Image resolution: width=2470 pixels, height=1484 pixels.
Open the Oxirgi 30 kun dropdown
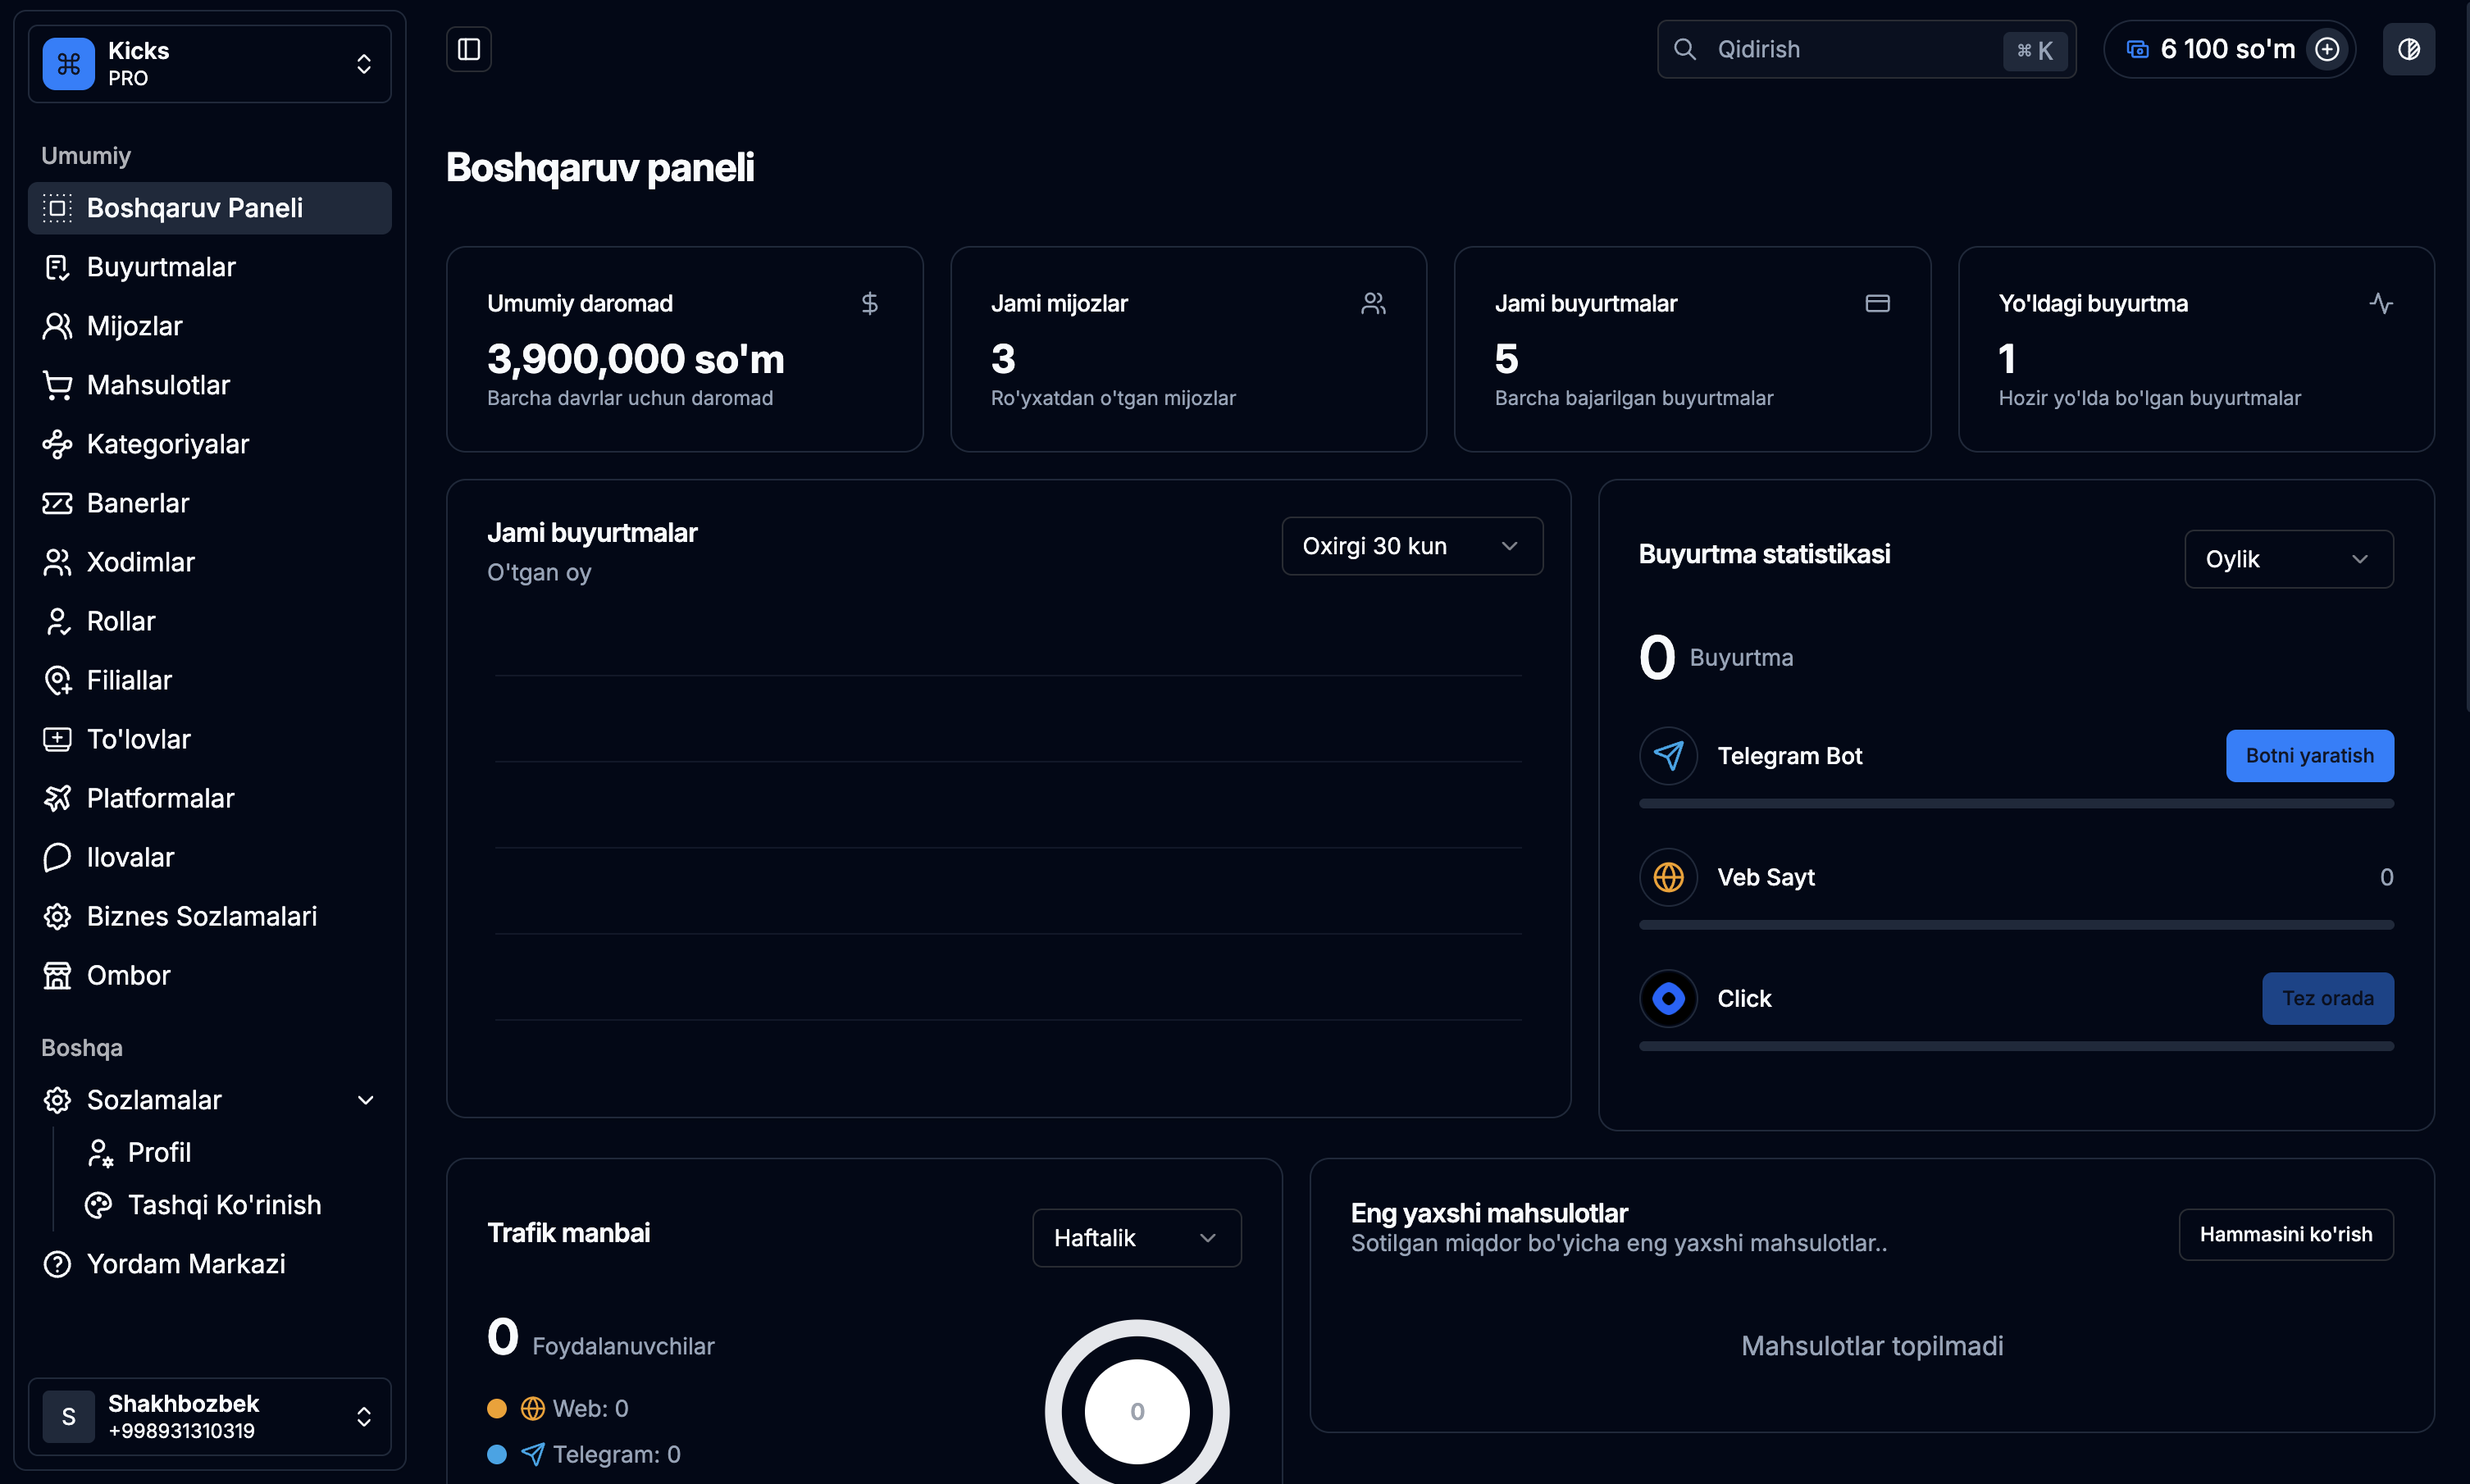(x=1411, y=546)
